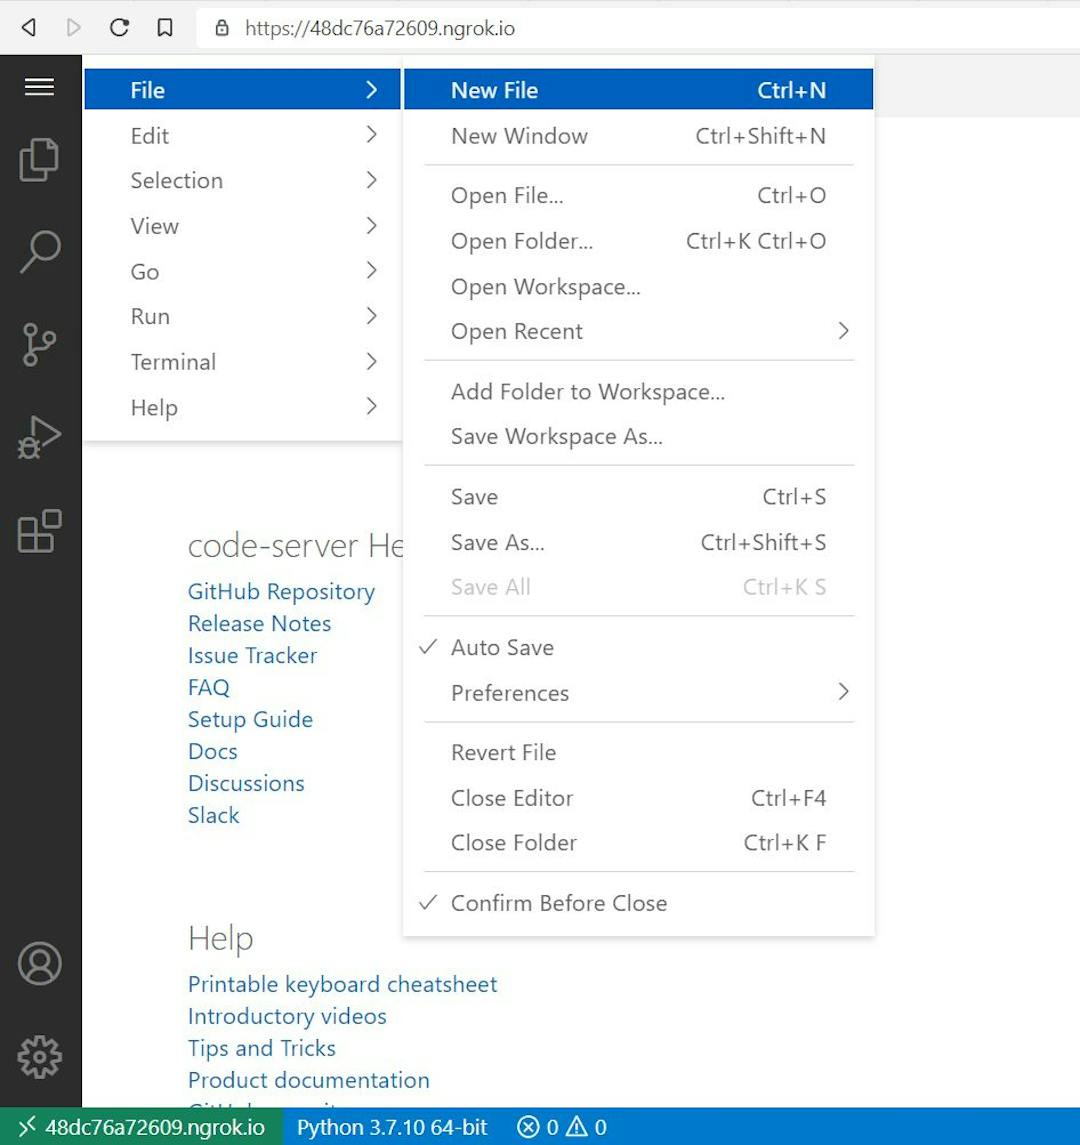Open the printable keyboard cheatsheet link

[342, 984]
